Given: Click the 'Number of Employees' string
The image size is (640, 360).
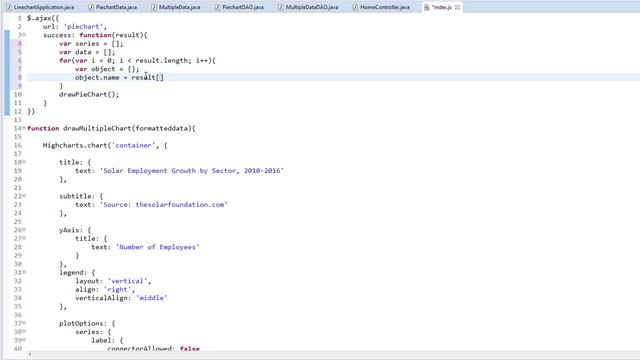Looking at the screenshot, I should (158, 247).
